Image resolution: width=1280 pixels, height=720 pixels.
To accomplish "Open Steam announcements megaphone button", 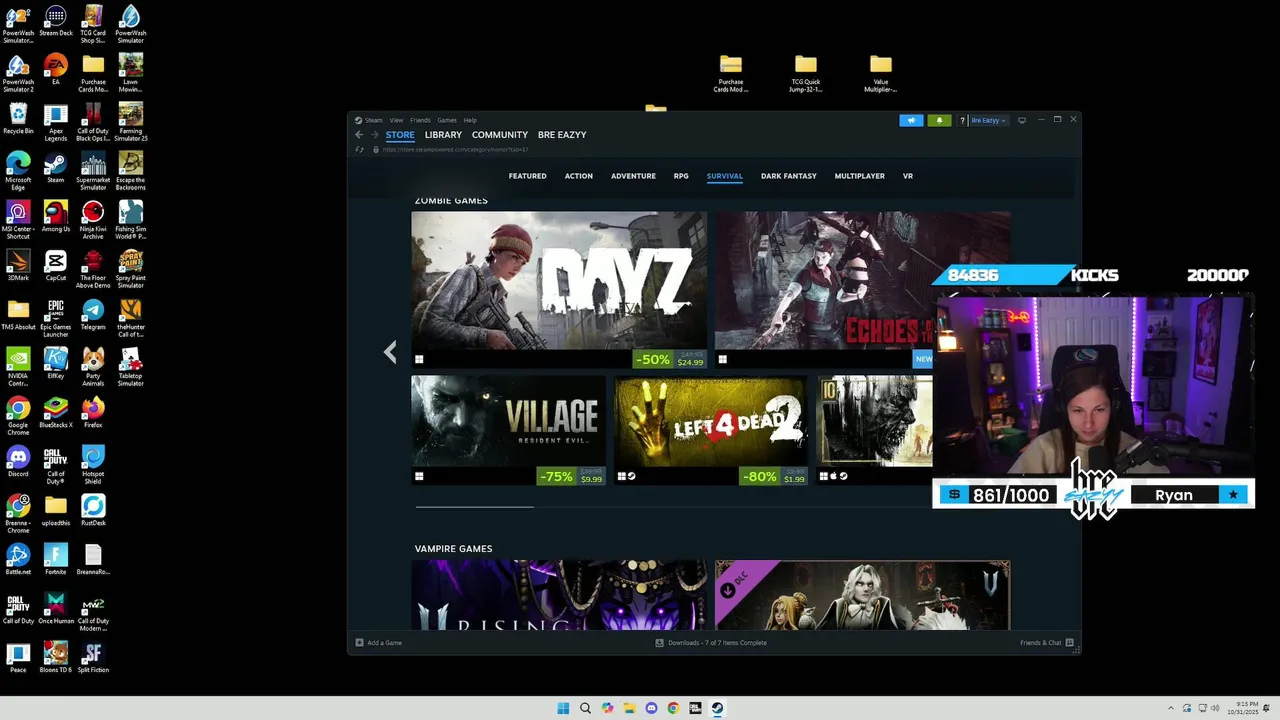I will 911,120.
